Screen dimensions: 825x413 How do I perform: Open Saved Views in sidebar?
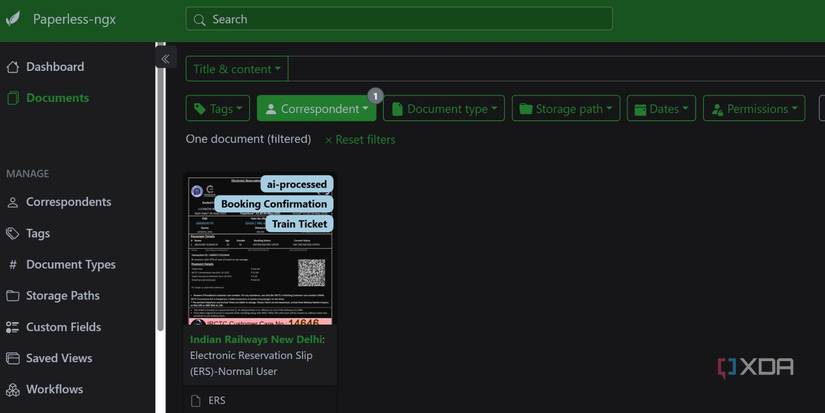click(59, 358)
